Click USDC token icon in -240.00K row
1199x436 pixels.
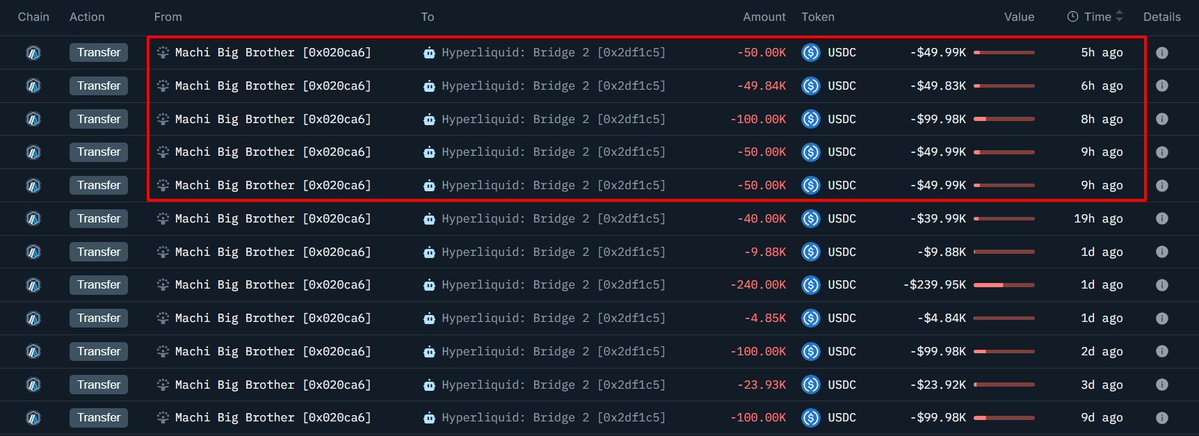click(811, 285)
